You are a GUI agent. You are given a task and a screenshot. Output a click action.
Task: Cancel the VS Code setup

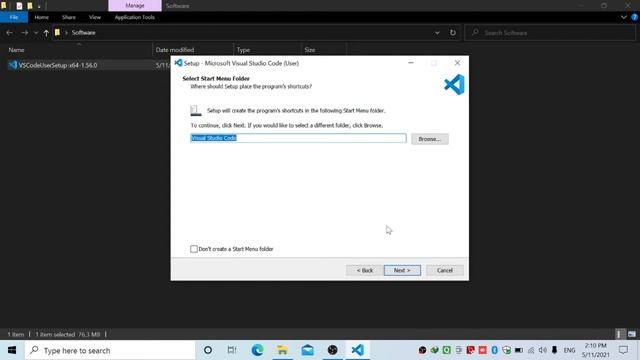[444, 270]
